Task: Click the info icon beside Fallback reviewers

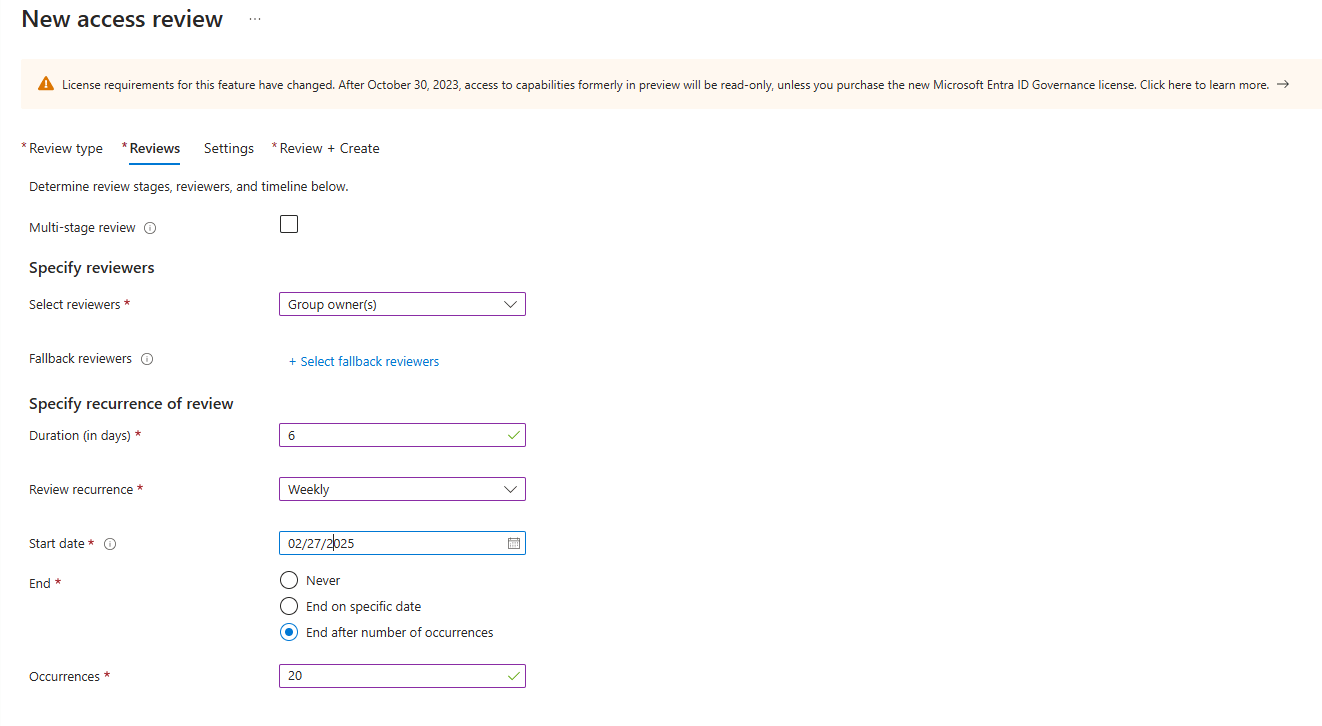Action: [147, 358]
